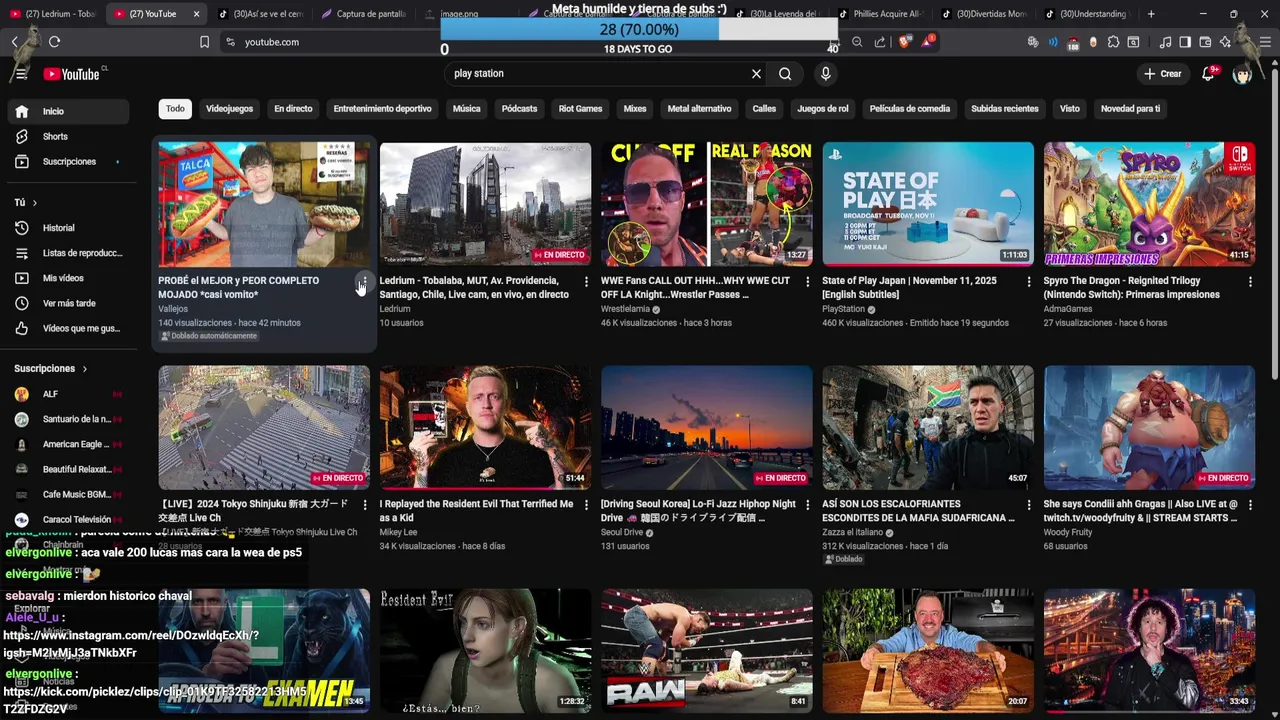Click the magnifier search button

[x=785, y=74]
